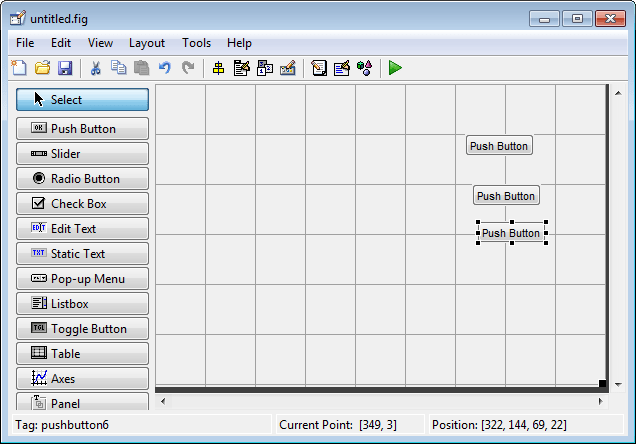Open the Align Objects tool
This screenshot has height=444, width=636.
[218, 68]
